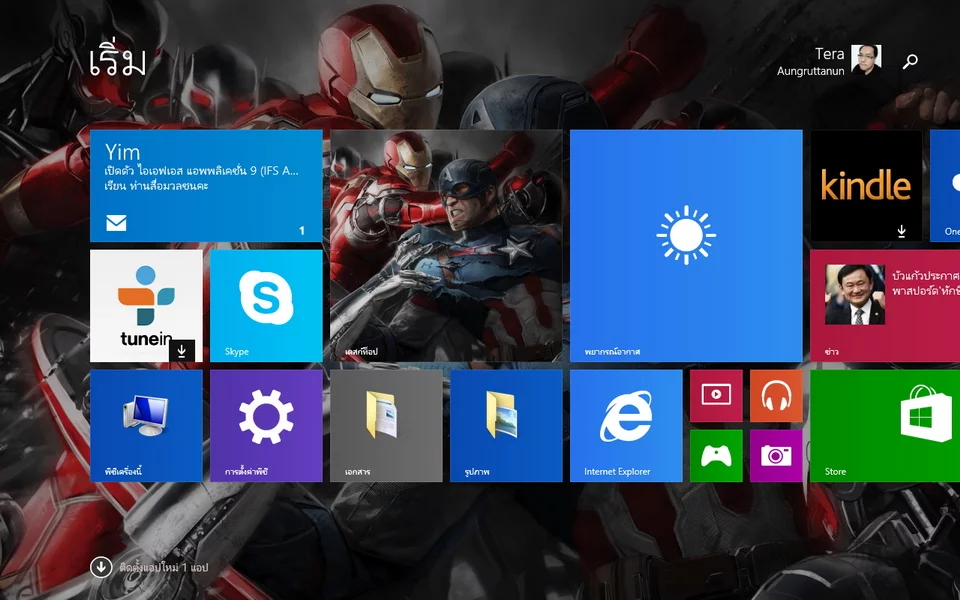Open the PC settings gear tile
The height and width of the screenshot is (600, 960).
(266, 426)
